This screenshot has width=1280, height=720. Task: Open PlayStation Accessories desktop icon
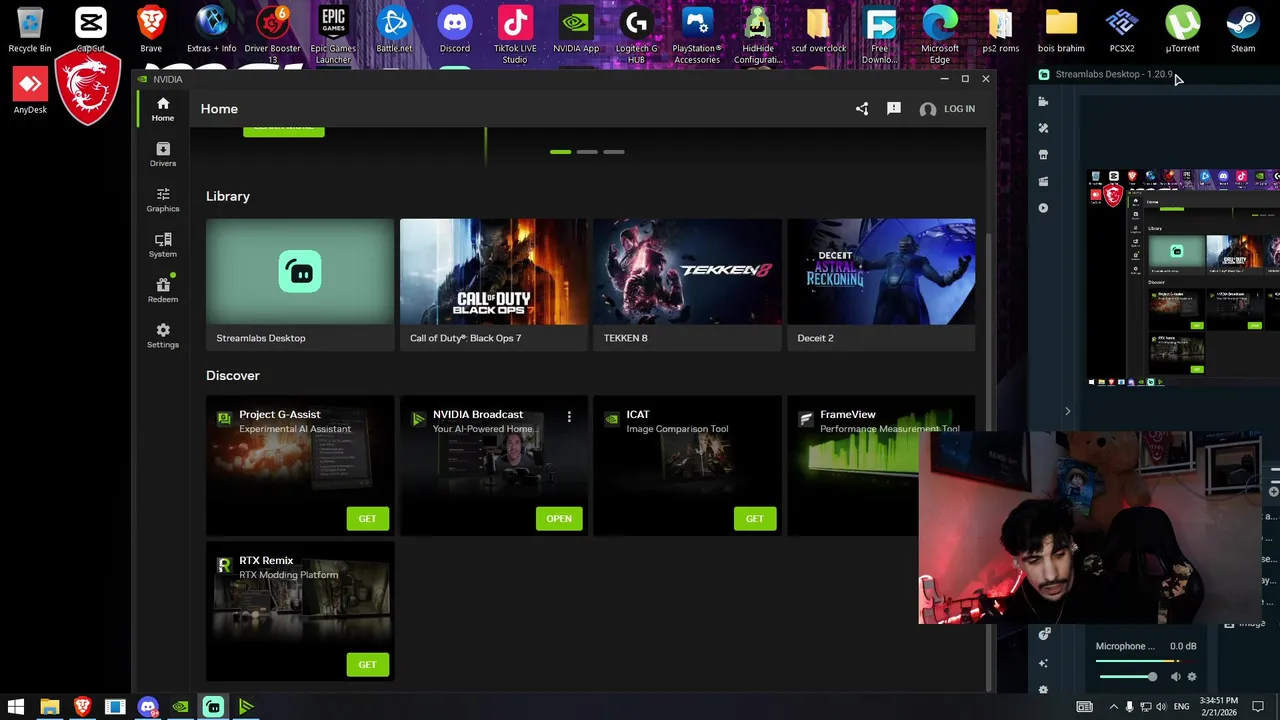pyautogui.click(x=697, y=35)
